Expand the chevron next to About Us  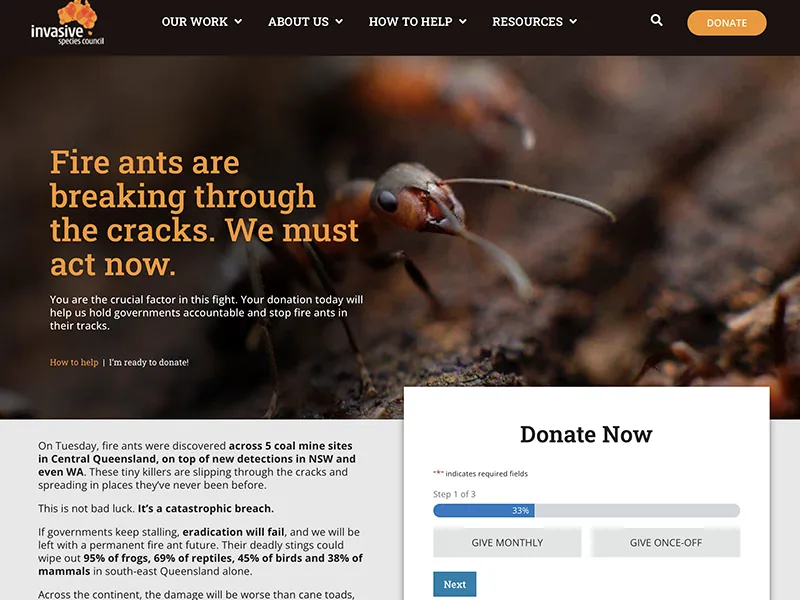[x=339, y=21]
